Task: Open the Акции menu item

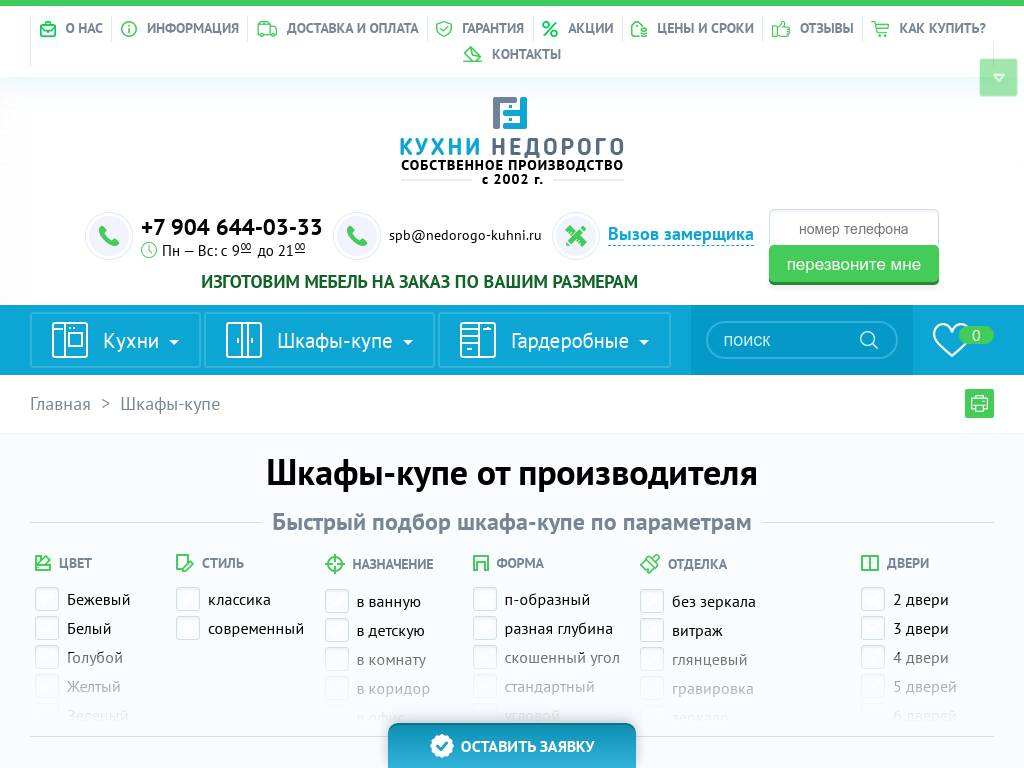Action: [x=578, y=28]
